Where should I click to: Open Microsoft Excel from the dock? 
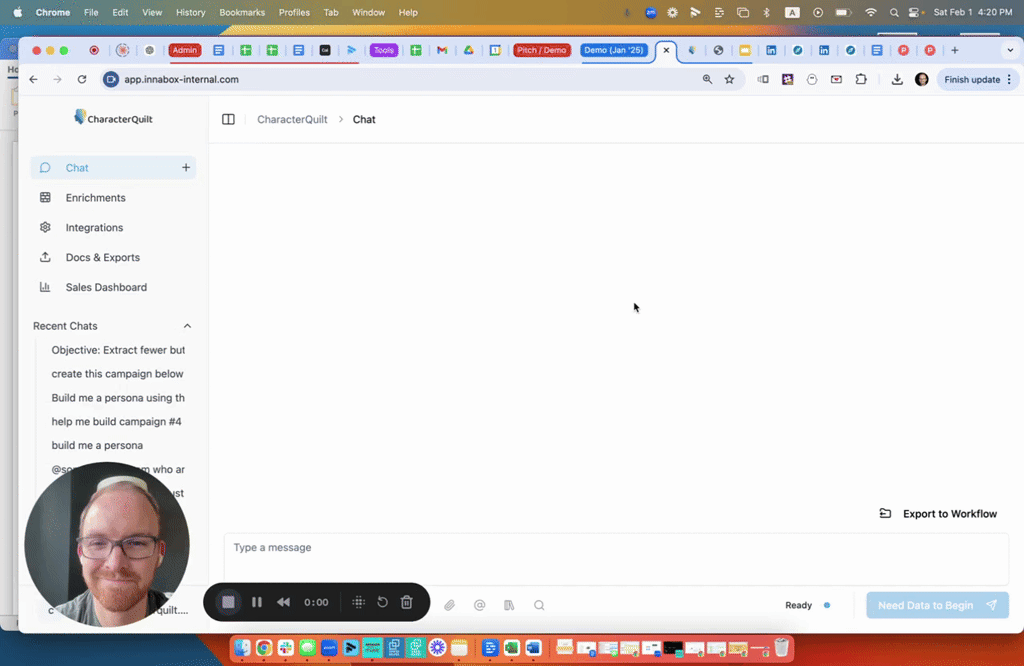(511, 648)
